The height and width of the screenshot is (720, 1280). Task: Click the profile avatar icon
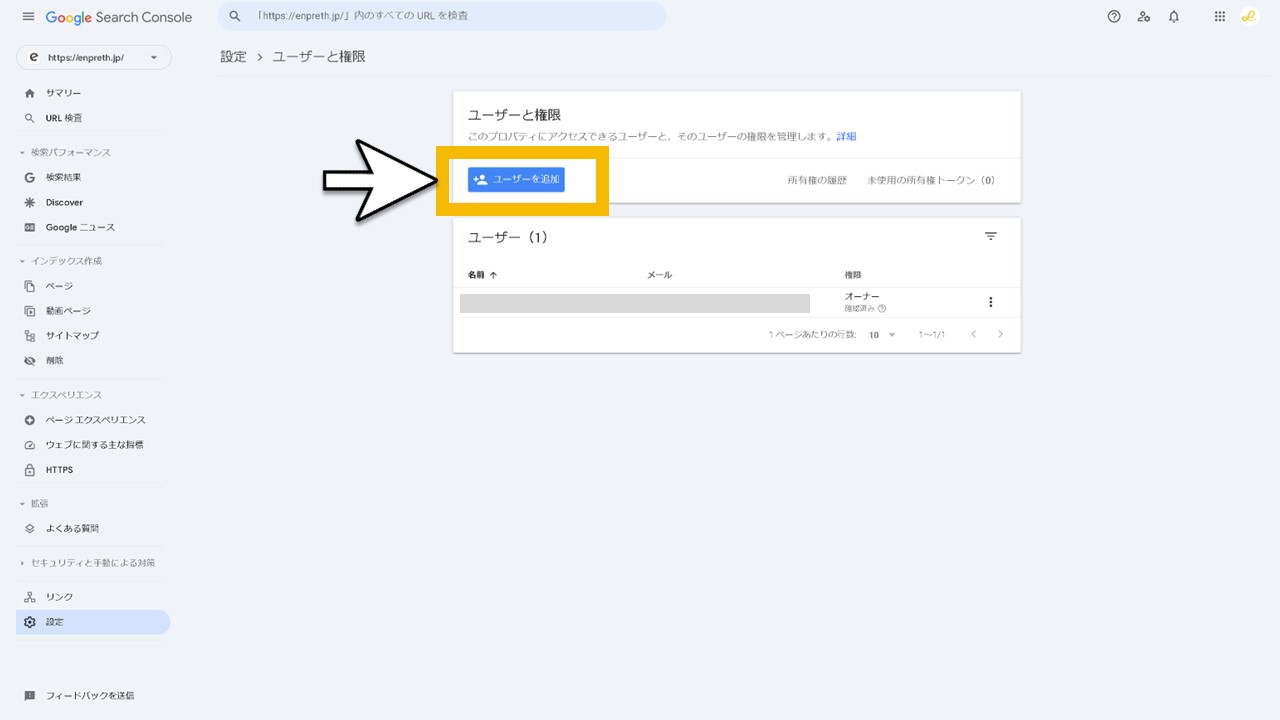point(1248,16)
